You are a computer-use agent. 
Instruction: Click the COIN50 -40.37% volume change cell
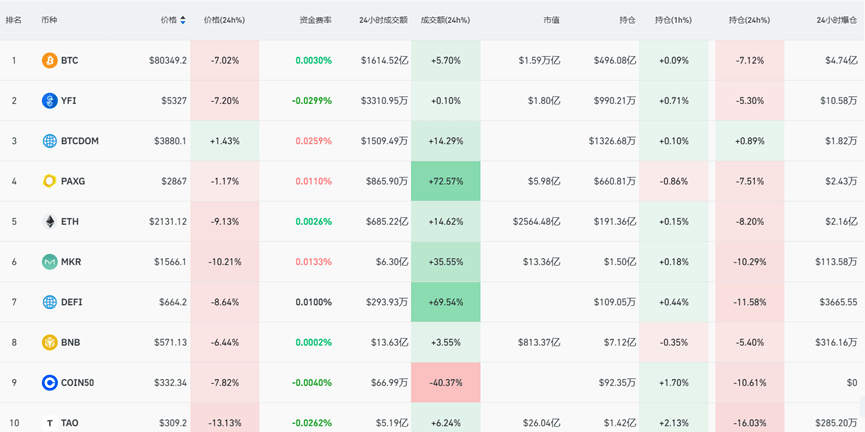pos(445,382)
